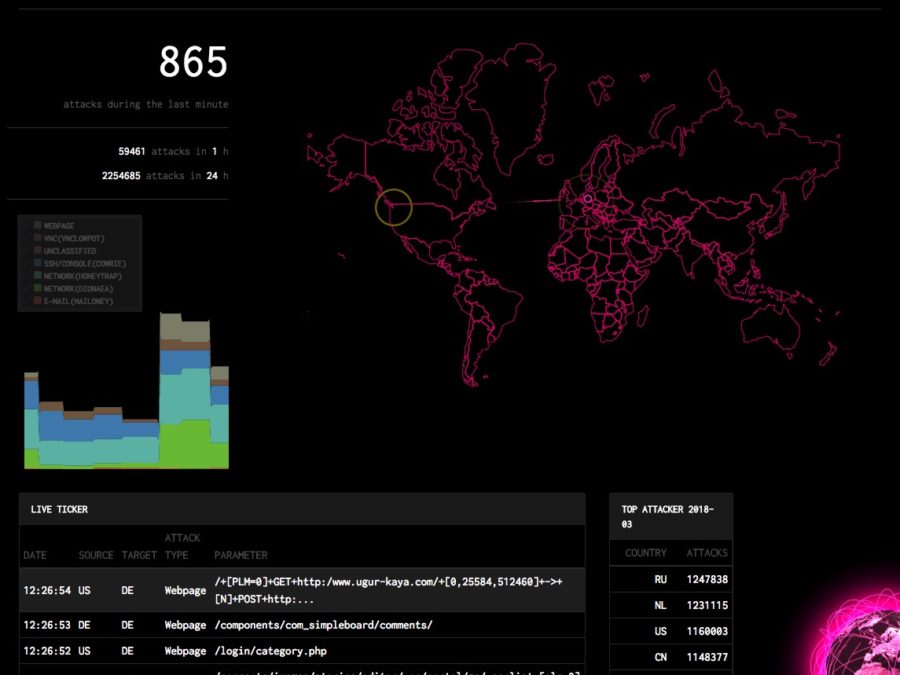Toggle E-MAIL(MAILONEY) legend entry
This screenshot has width=900, height=675.
(77, 300)
